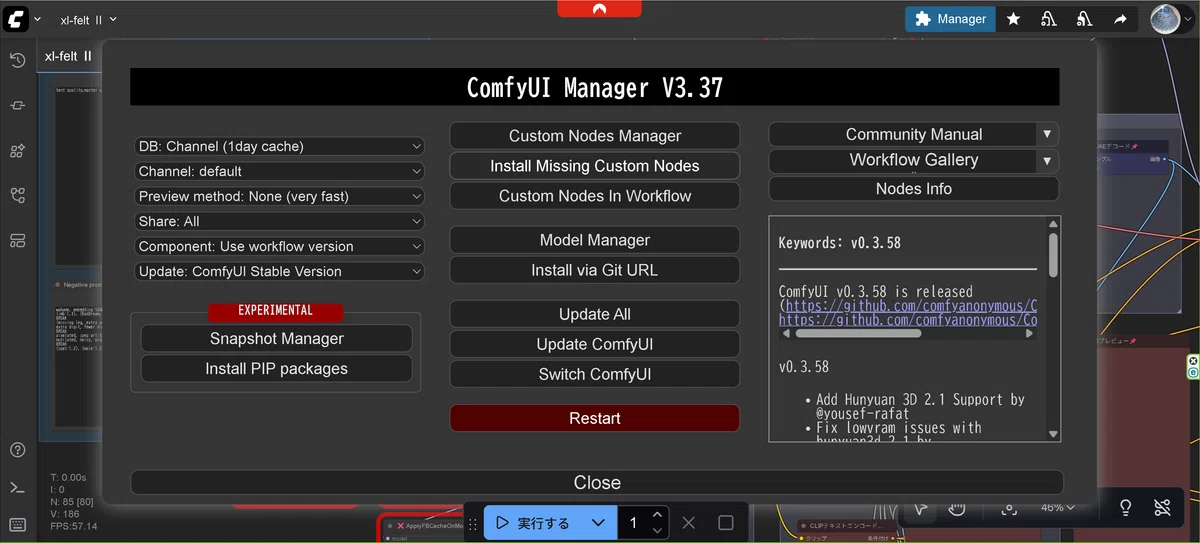
Task: Open Model Manager
Action: tap(595, 240)
